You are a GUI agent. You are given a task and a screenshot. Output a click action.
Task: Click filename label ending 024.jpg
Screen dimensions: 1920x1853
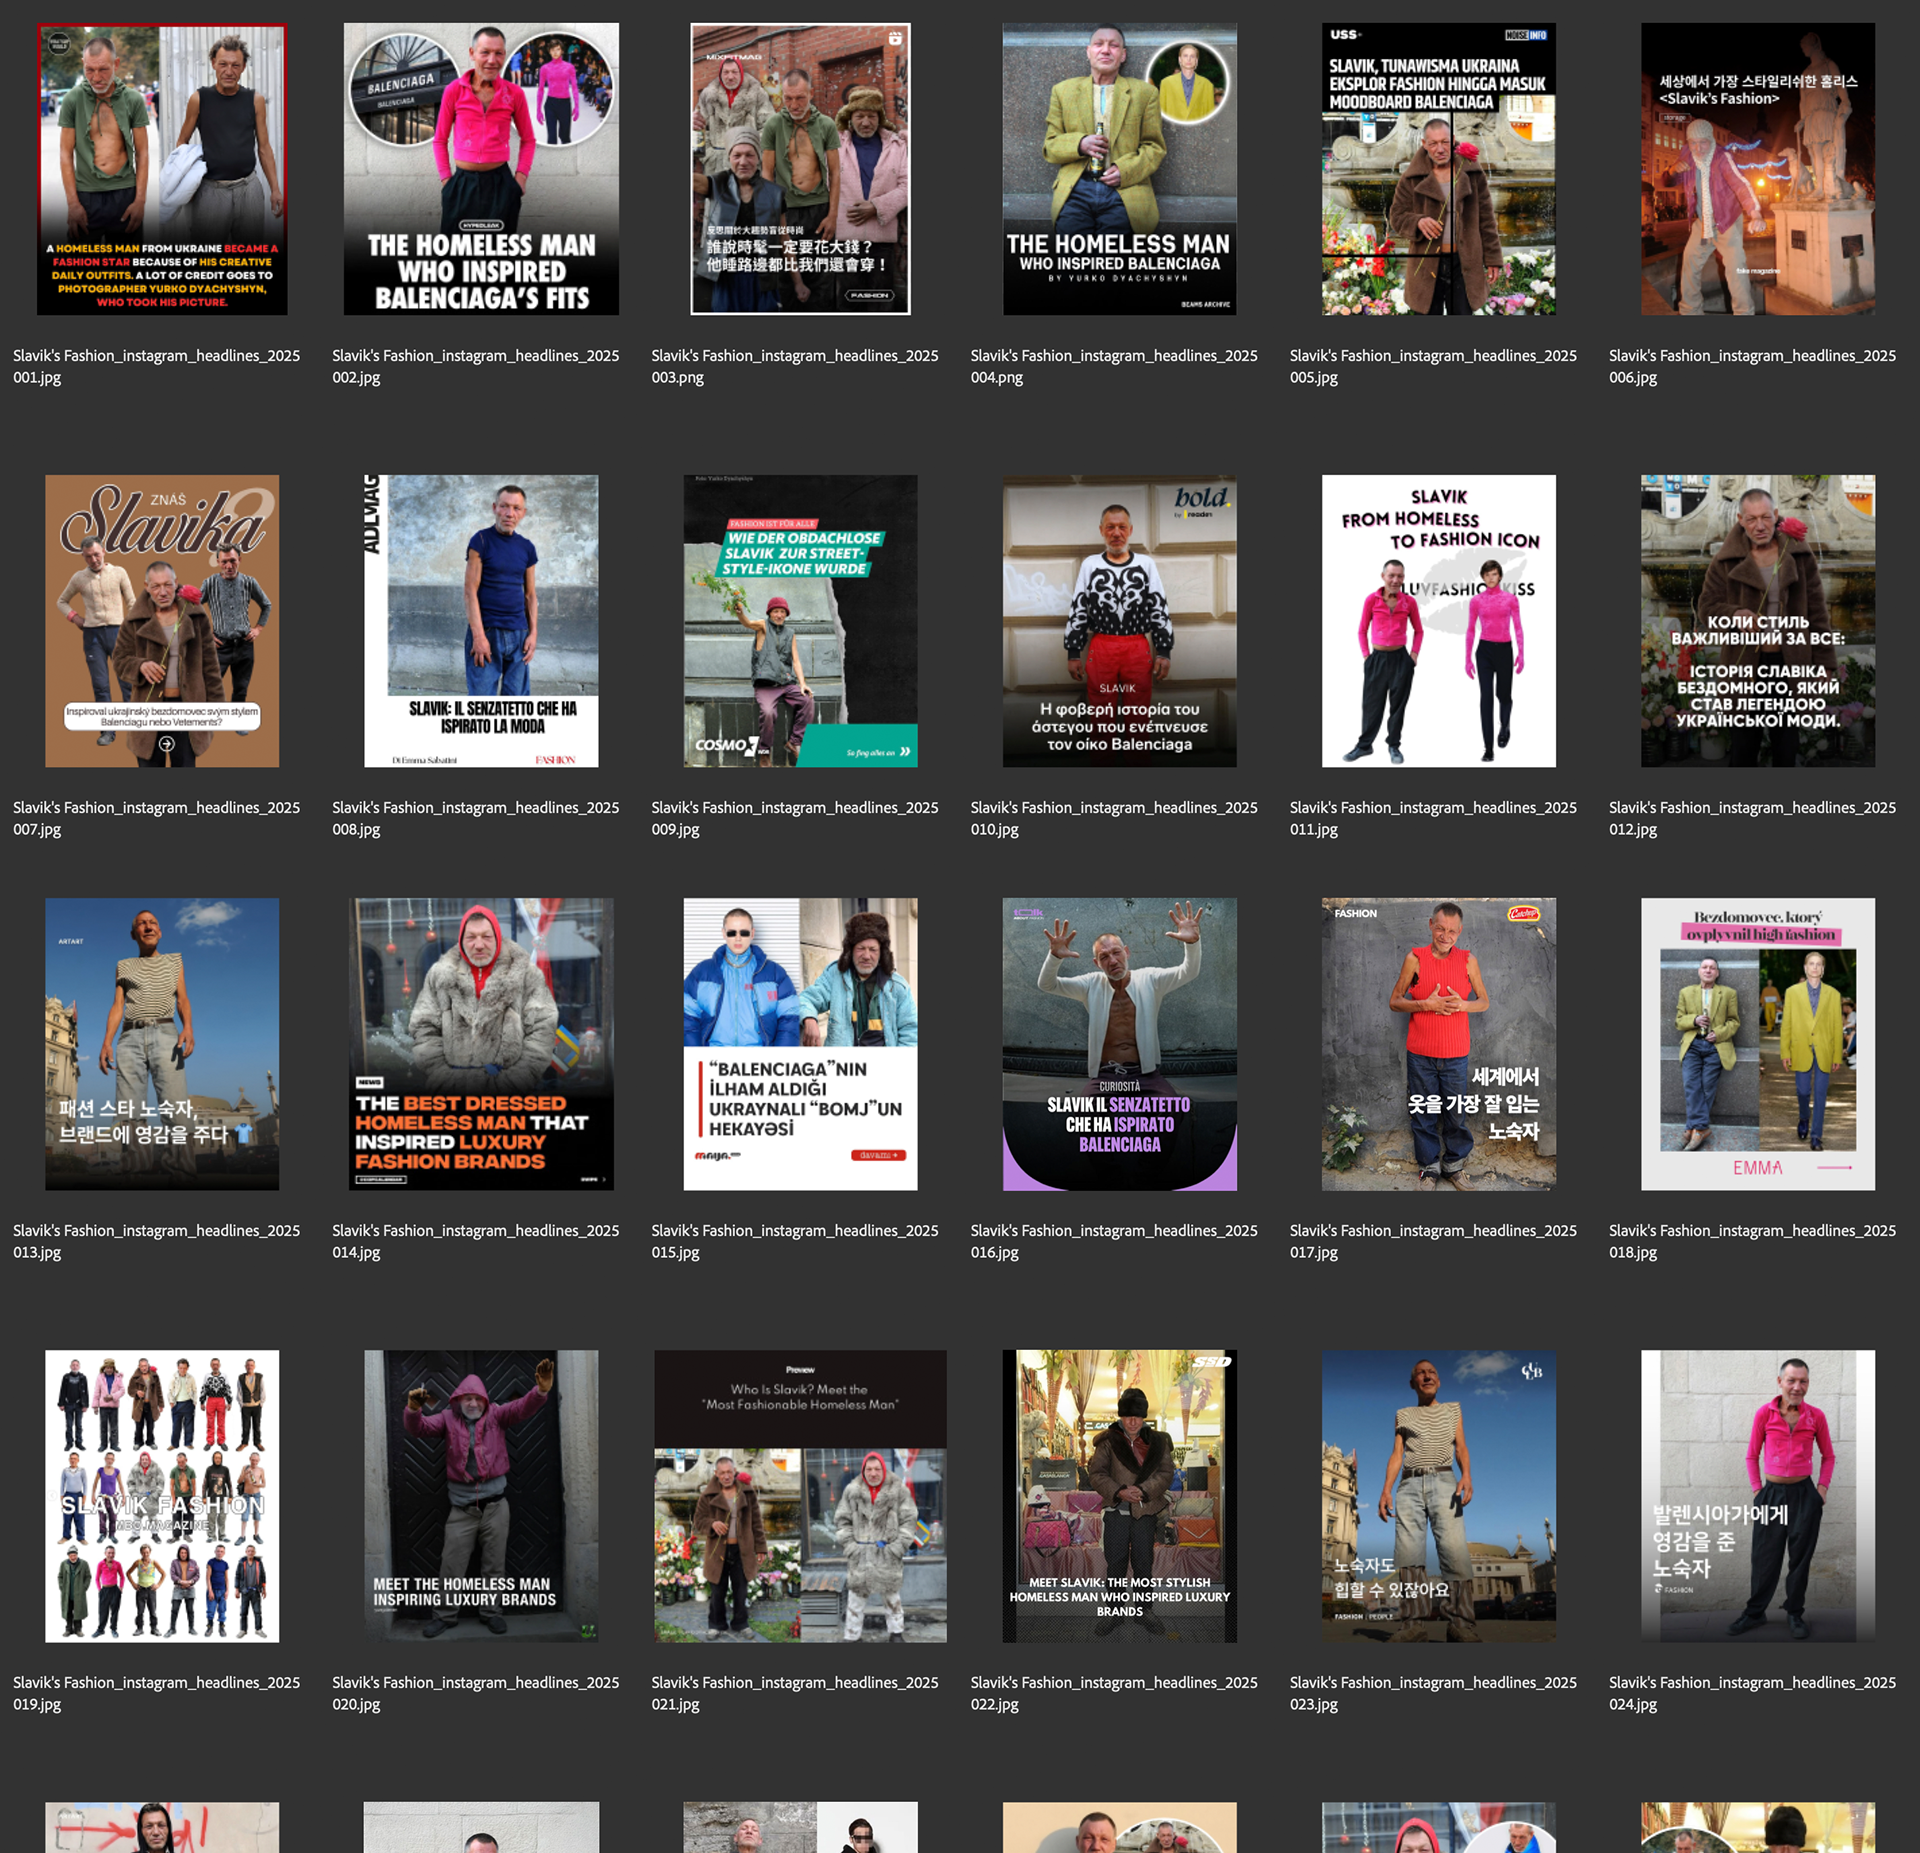(x=1752, y=1693)
